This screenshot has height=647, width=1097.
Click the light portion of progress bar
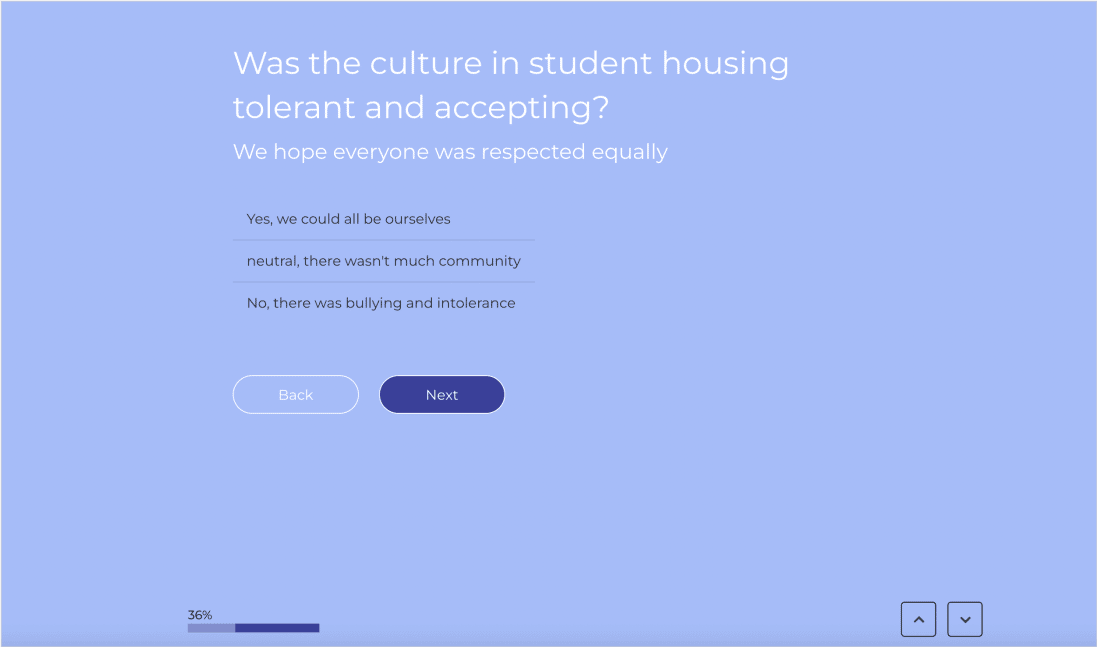click(211, 628)
